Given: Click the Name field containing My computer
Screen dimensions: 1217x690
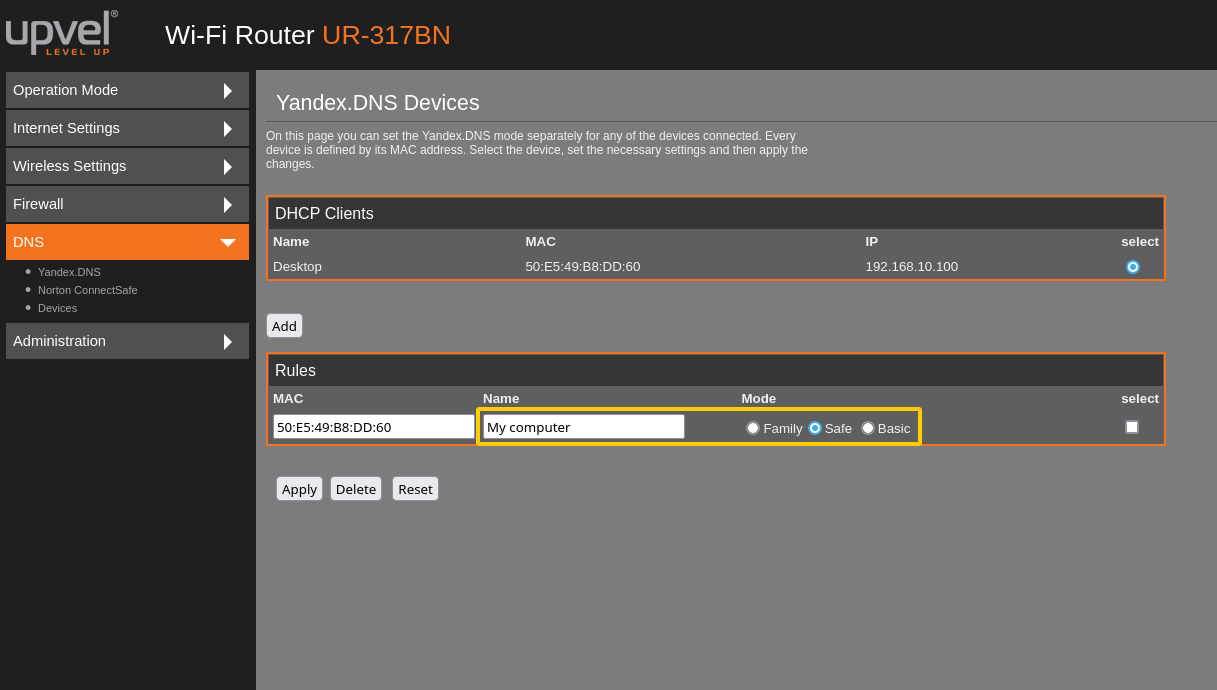Looking at the screenshot, I should pyautogui.click(x=583, y=427).
